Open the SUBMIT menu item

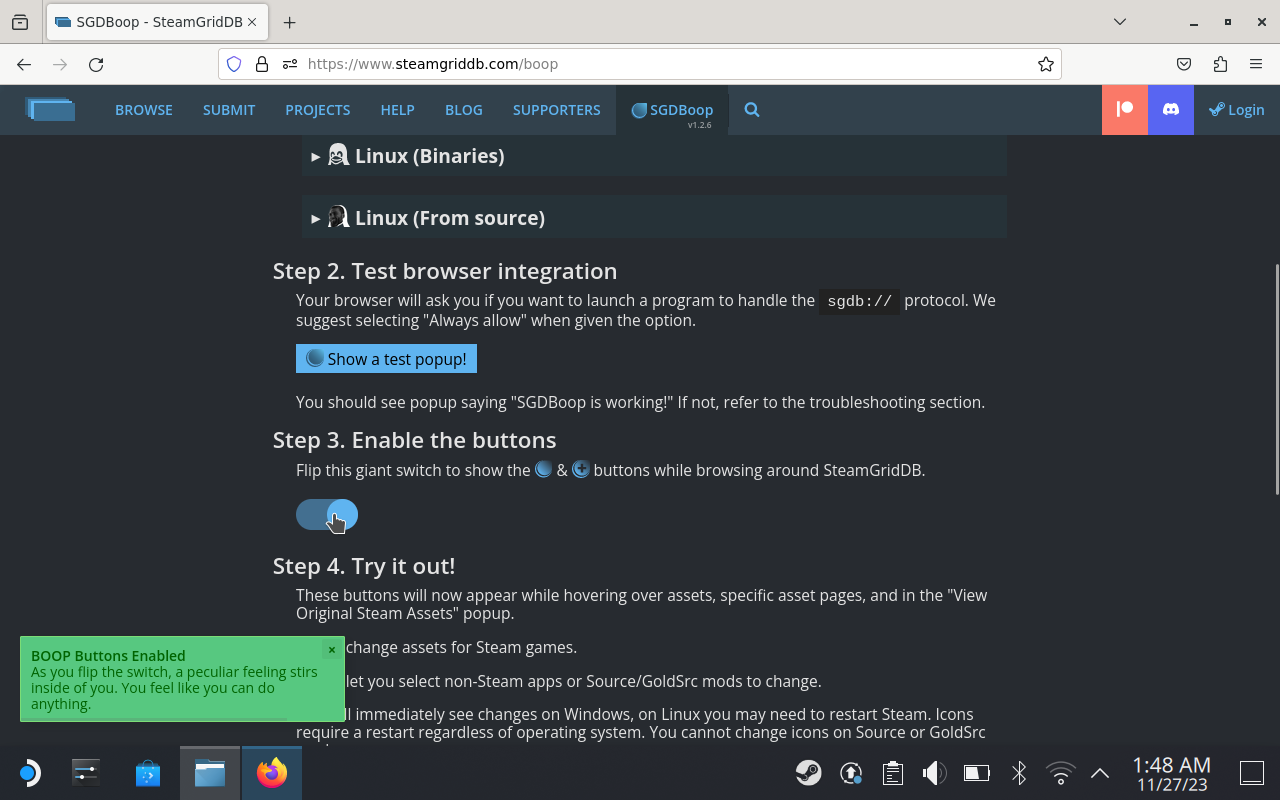[229, 110]
